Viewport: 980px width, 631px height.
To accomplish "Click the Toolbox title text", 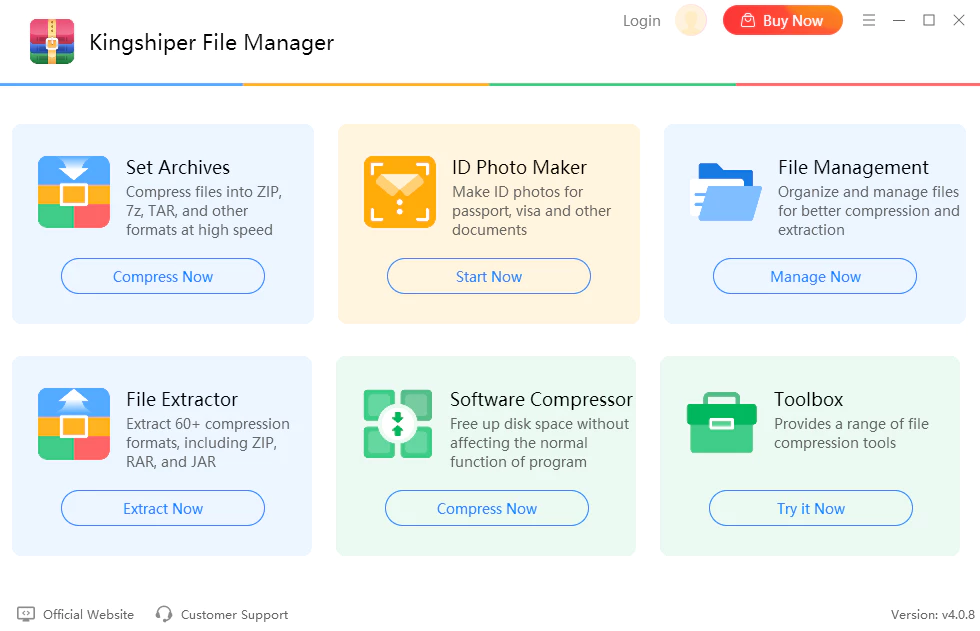I will click(x=809, y=399).
